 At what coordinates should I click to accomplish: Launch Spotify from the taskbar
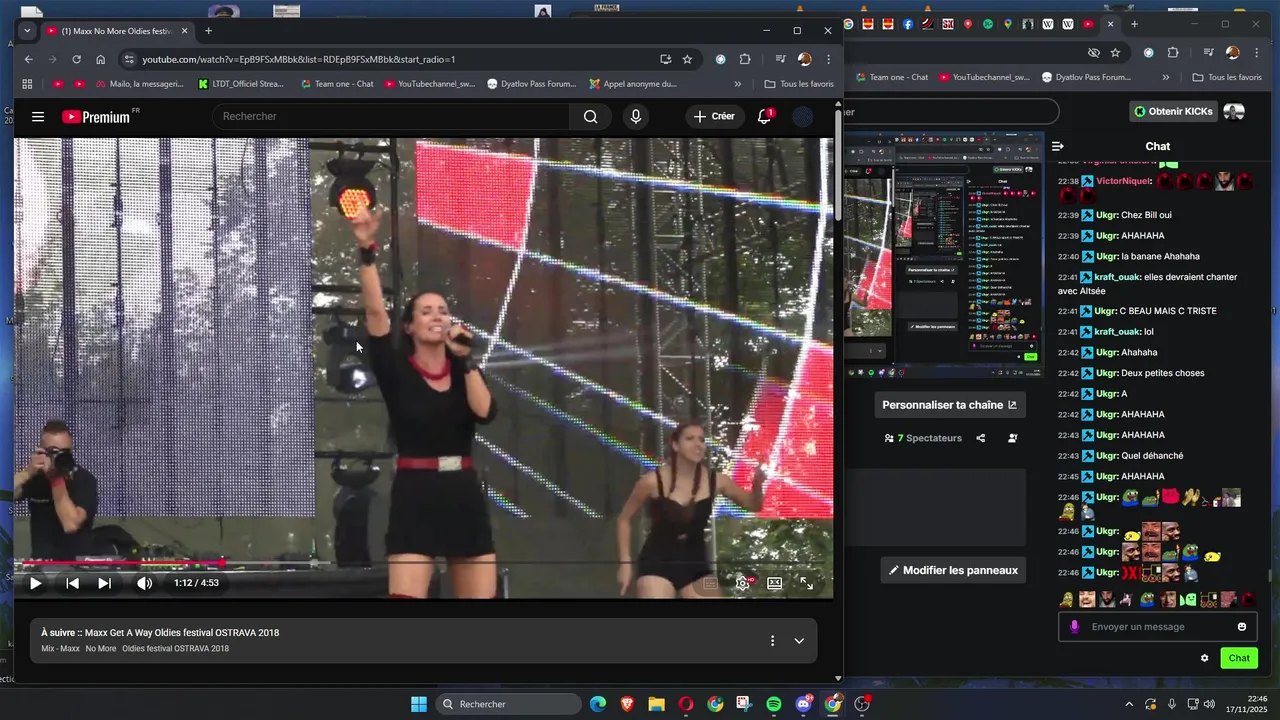(774, 704)
